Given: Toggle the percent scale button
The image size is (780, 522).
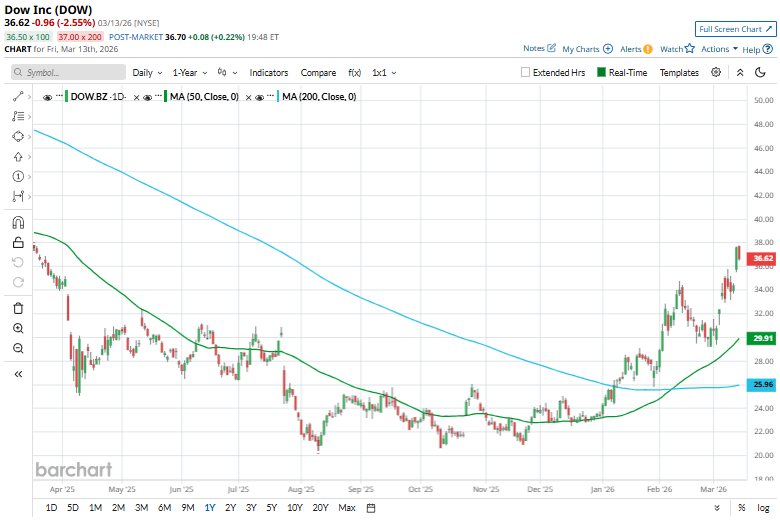Looking at the screenshot, I should coord(742,508).
